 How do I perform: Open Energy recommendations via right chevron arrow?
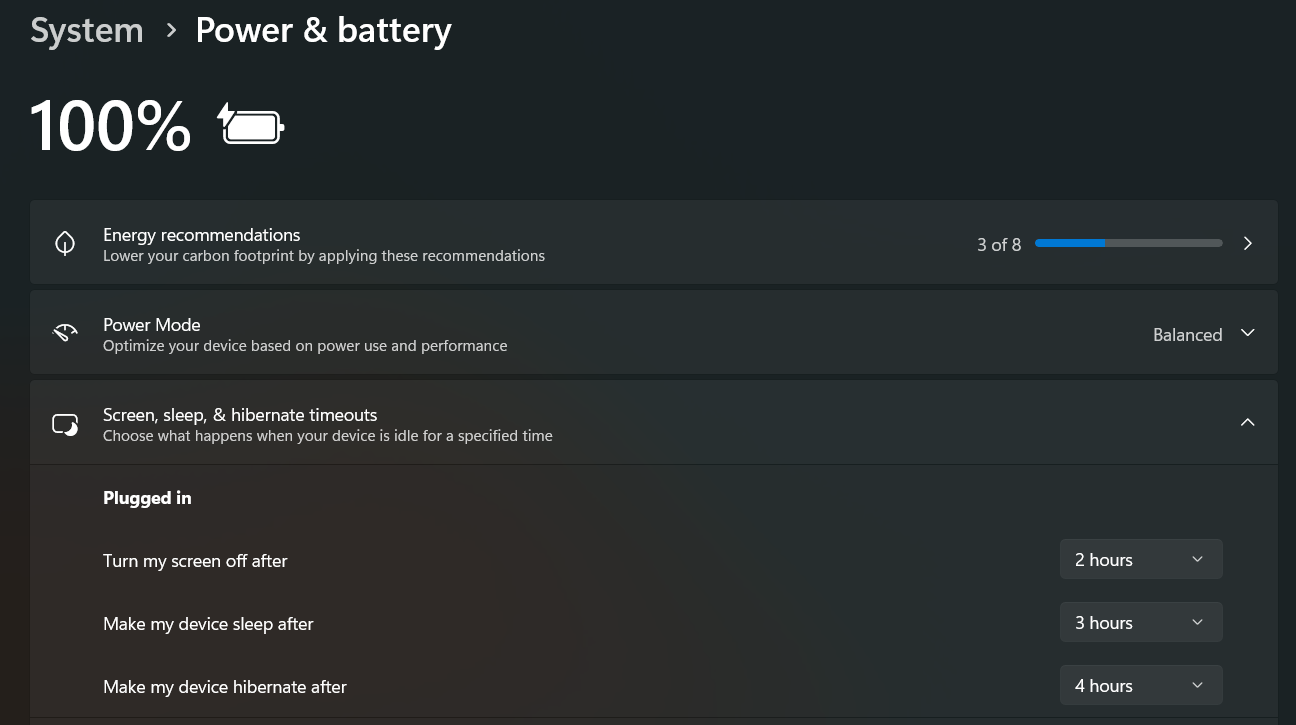[x=1247, y=244]
